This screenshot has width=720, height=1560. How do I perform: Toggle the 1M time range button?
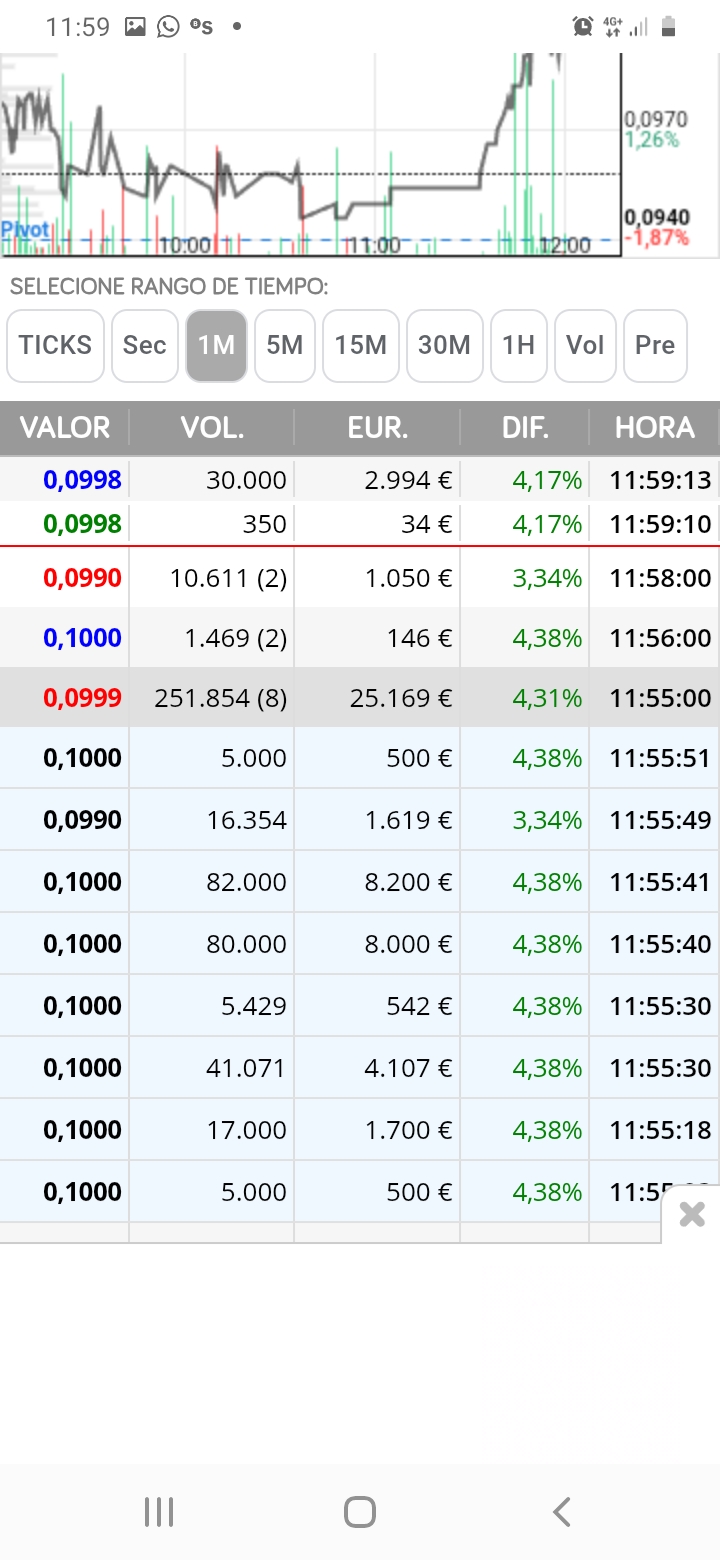click(216, 345)
